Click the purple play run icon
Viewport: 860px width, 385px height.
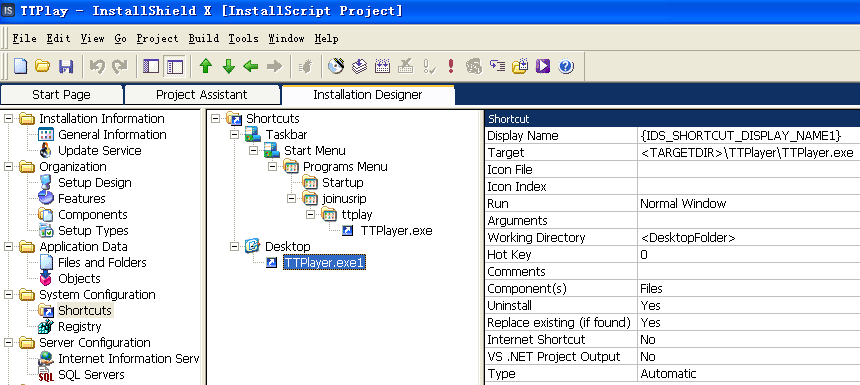543,66
